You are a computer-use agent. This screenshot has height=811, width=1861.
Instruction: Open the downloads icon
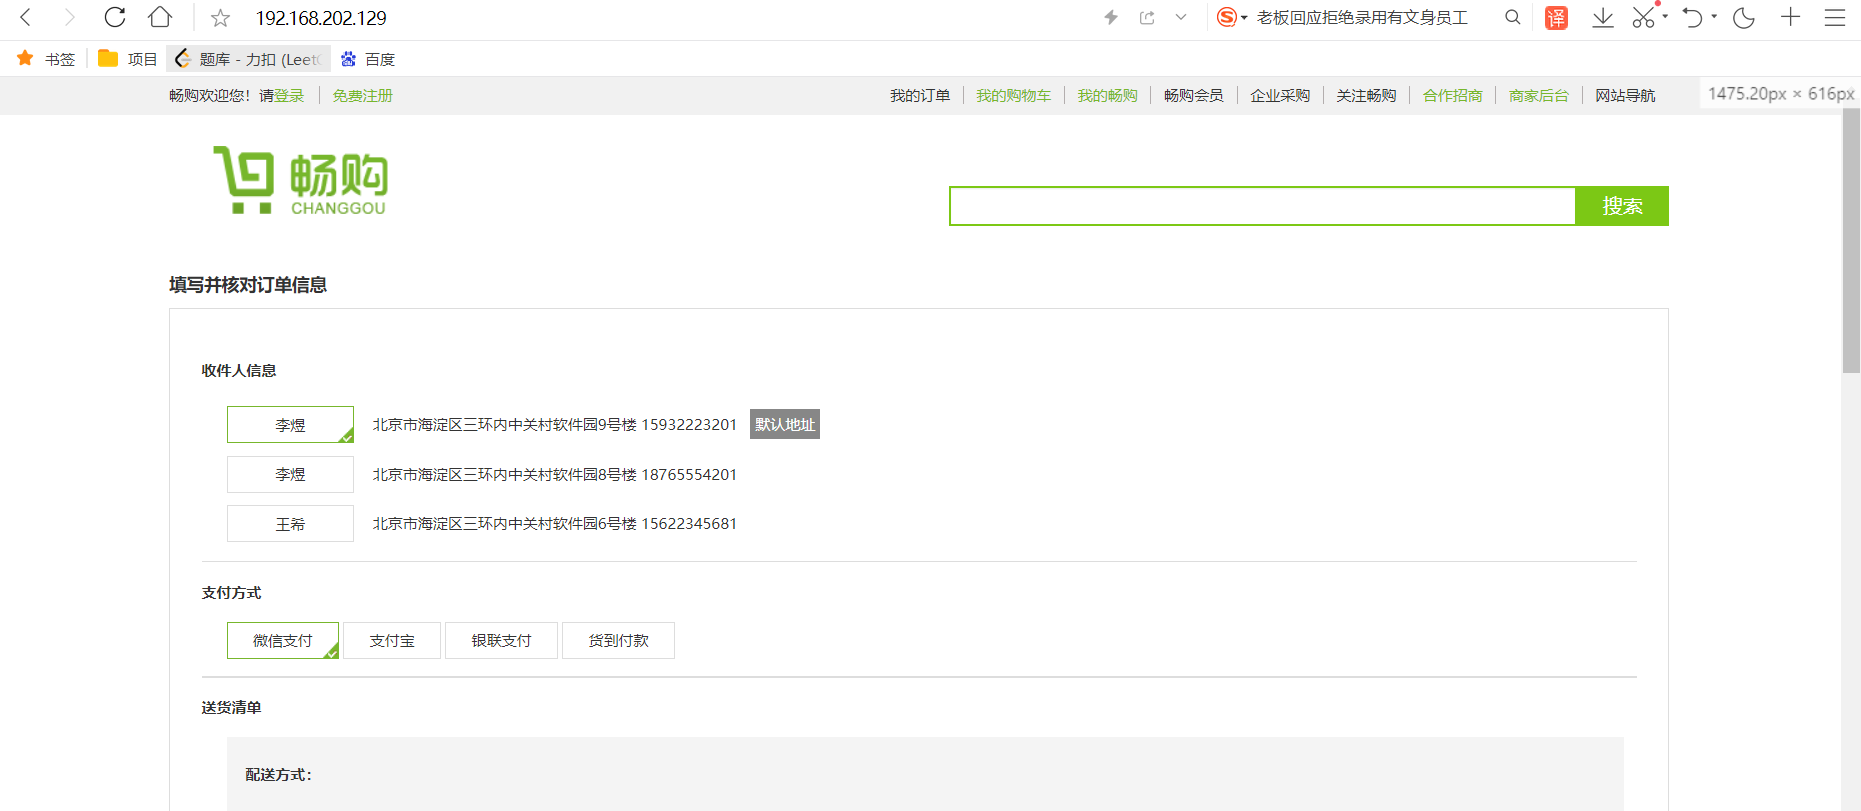(1603, 17)
